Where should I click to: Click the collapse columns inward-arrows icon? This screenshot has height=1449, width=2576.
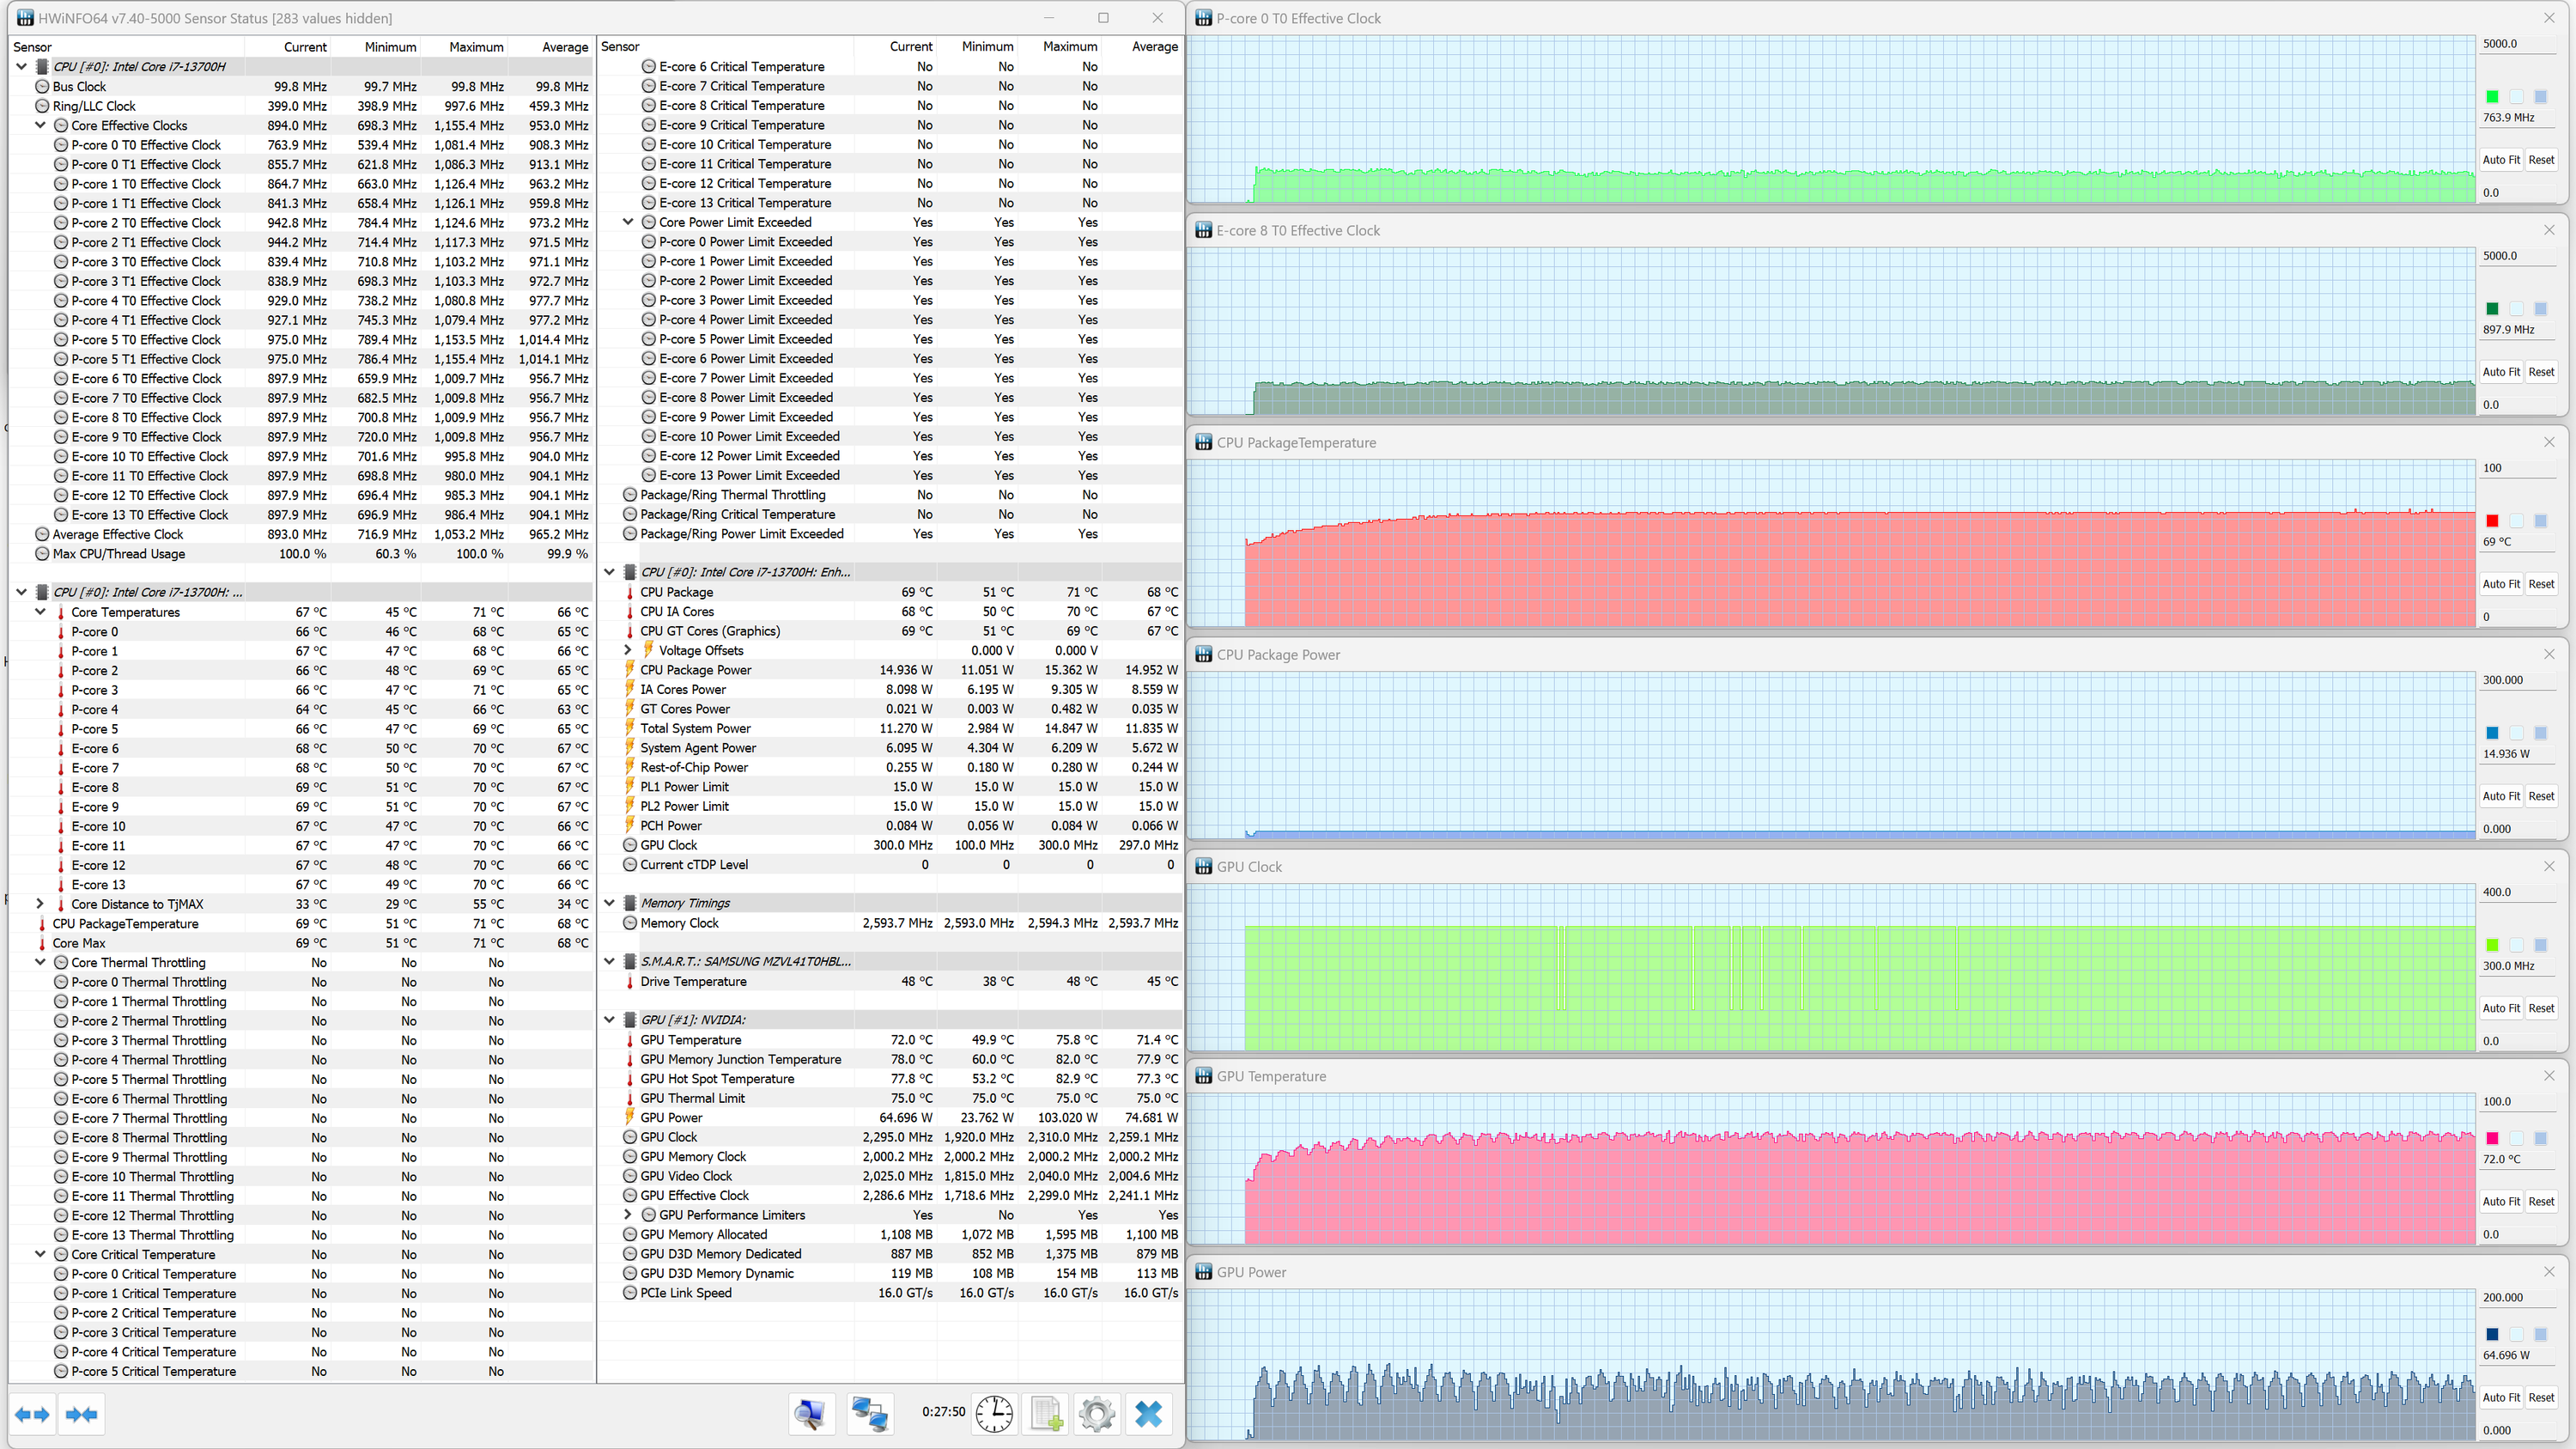click(x=81, y=1414)
